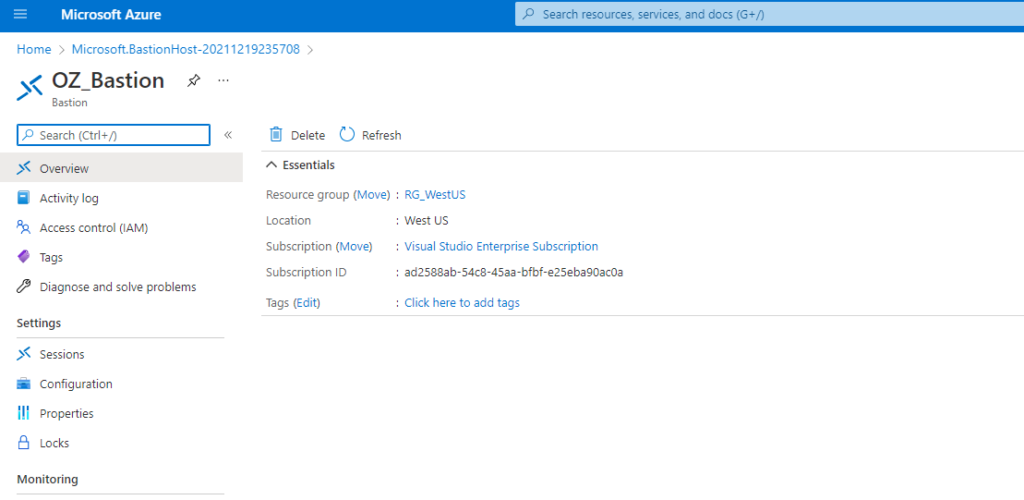1024x500 pixels.
Task: Open Tags in the sidebar
Action: 51,257
